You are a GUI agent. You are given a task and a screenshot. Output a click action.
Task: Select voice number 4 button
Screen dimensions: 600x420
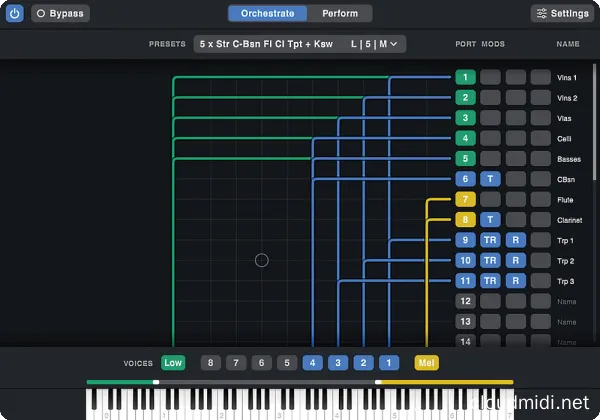(x=312, y=363)
